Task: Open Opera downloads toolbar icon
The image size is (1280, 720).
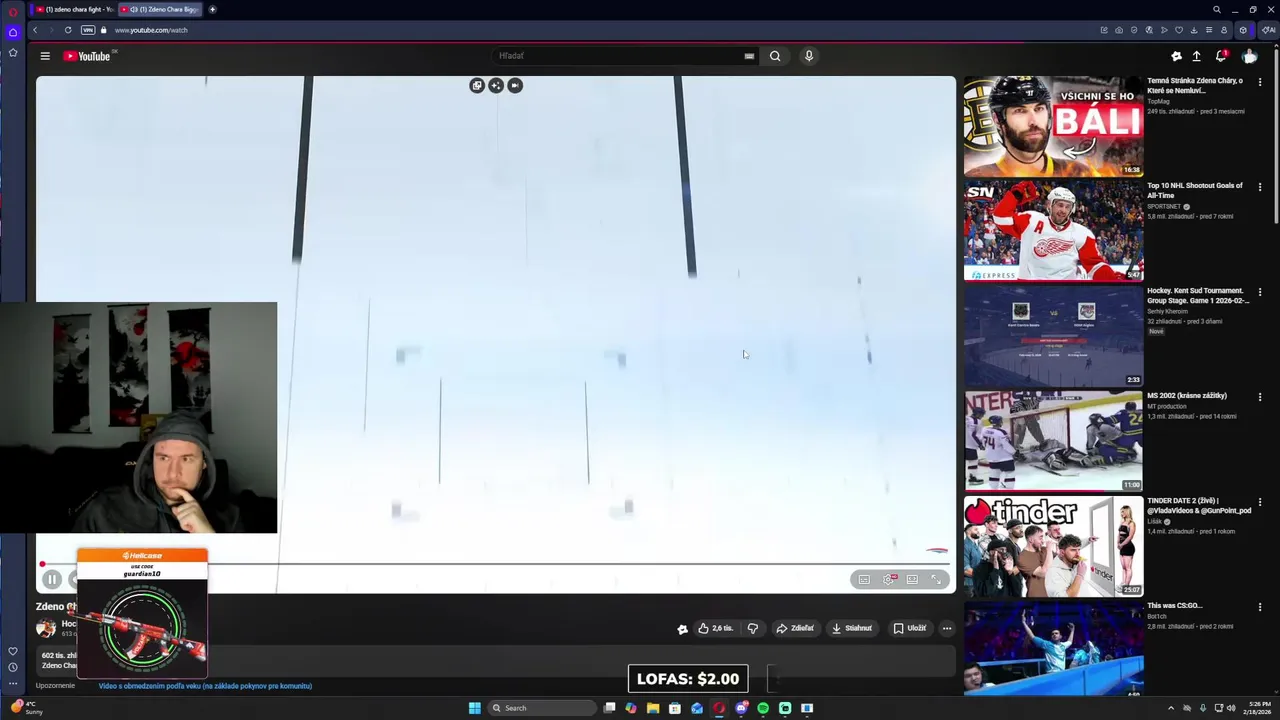Action: point(1194,30)
